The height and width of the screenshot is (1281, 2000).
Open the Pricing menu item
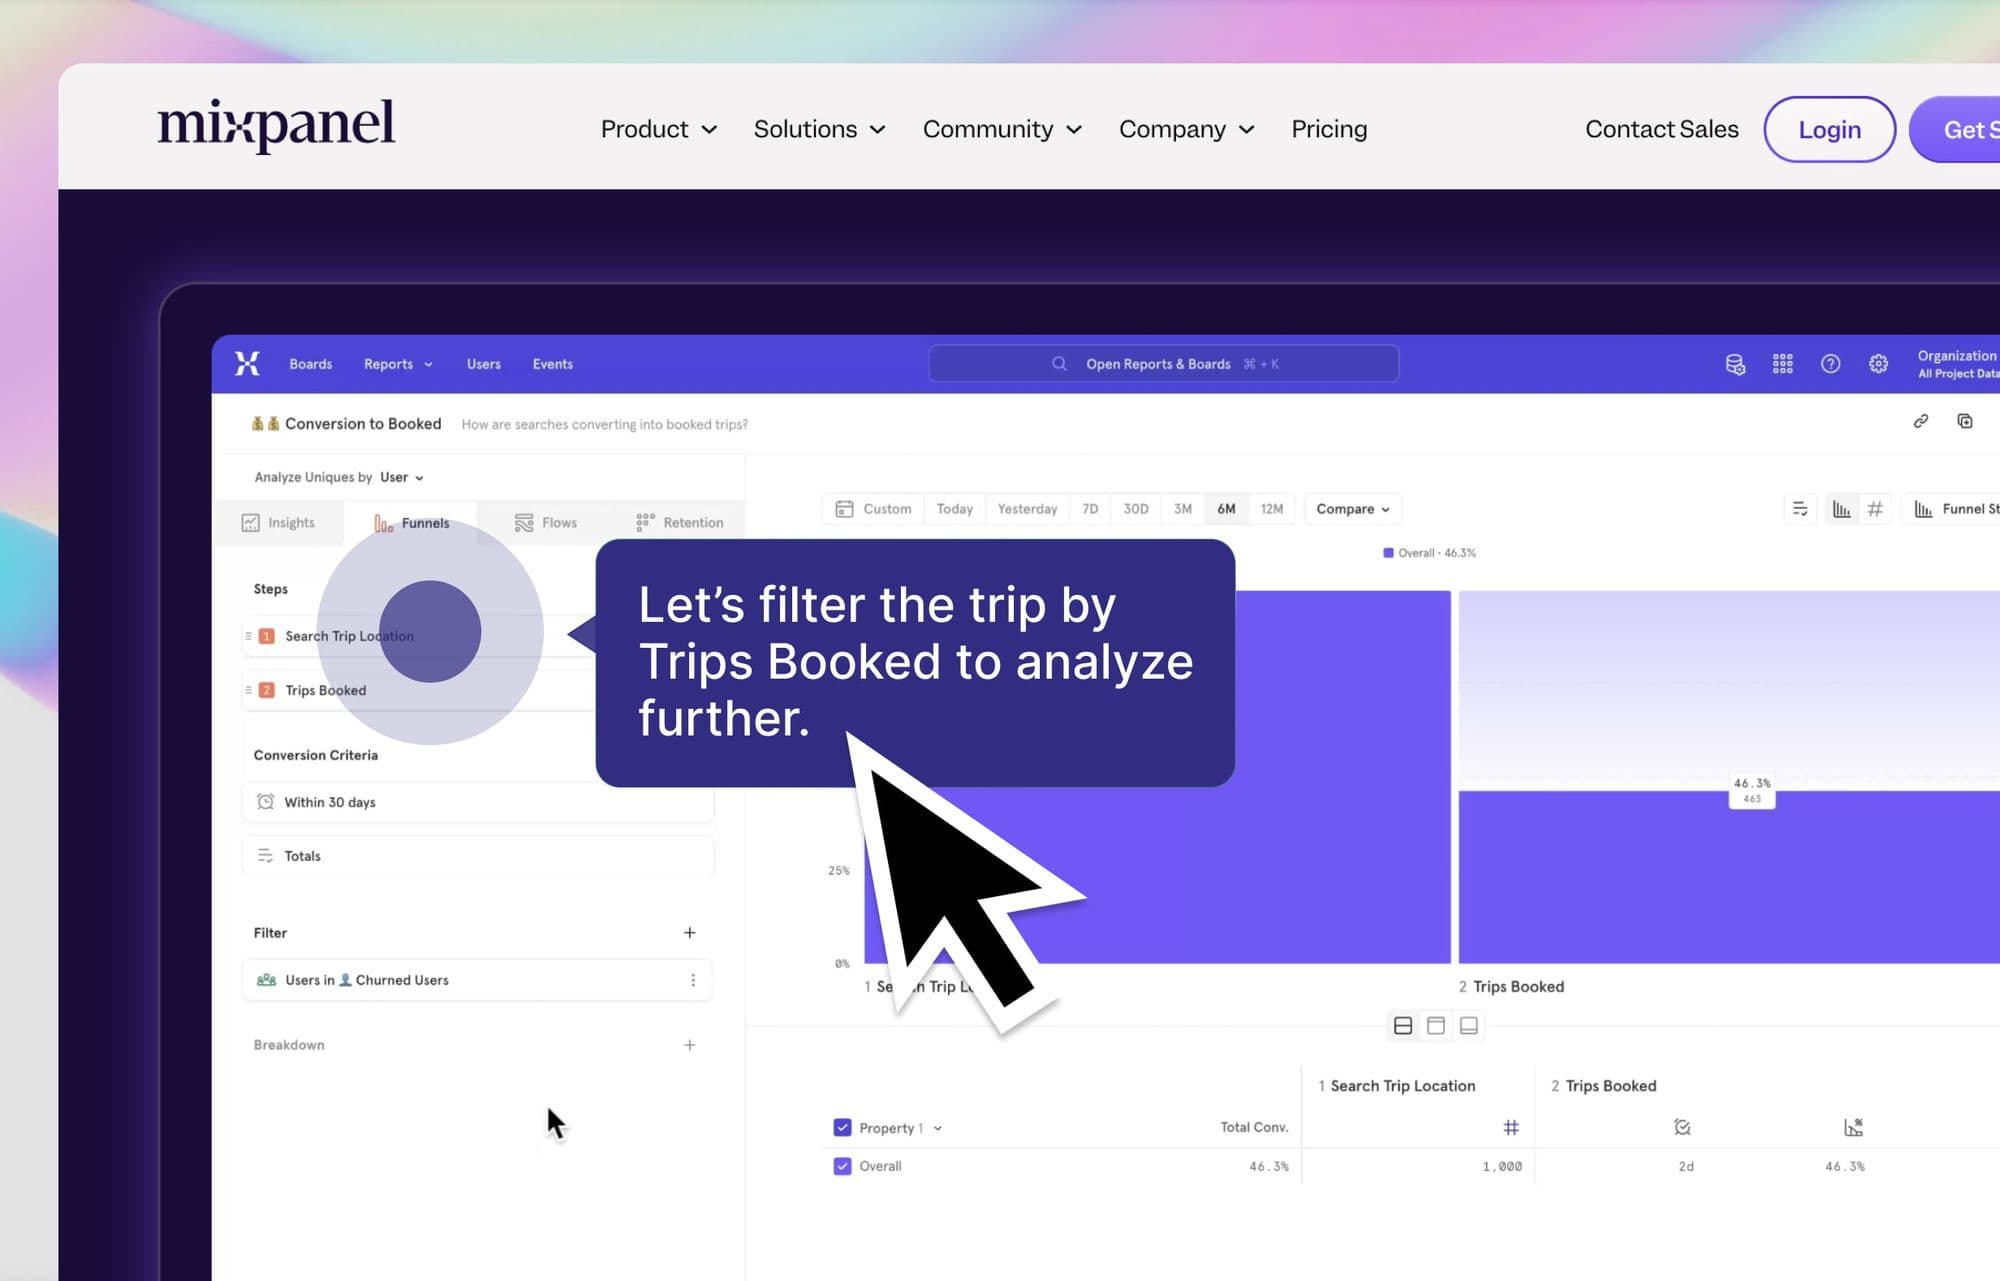(x=1328, y=128)
